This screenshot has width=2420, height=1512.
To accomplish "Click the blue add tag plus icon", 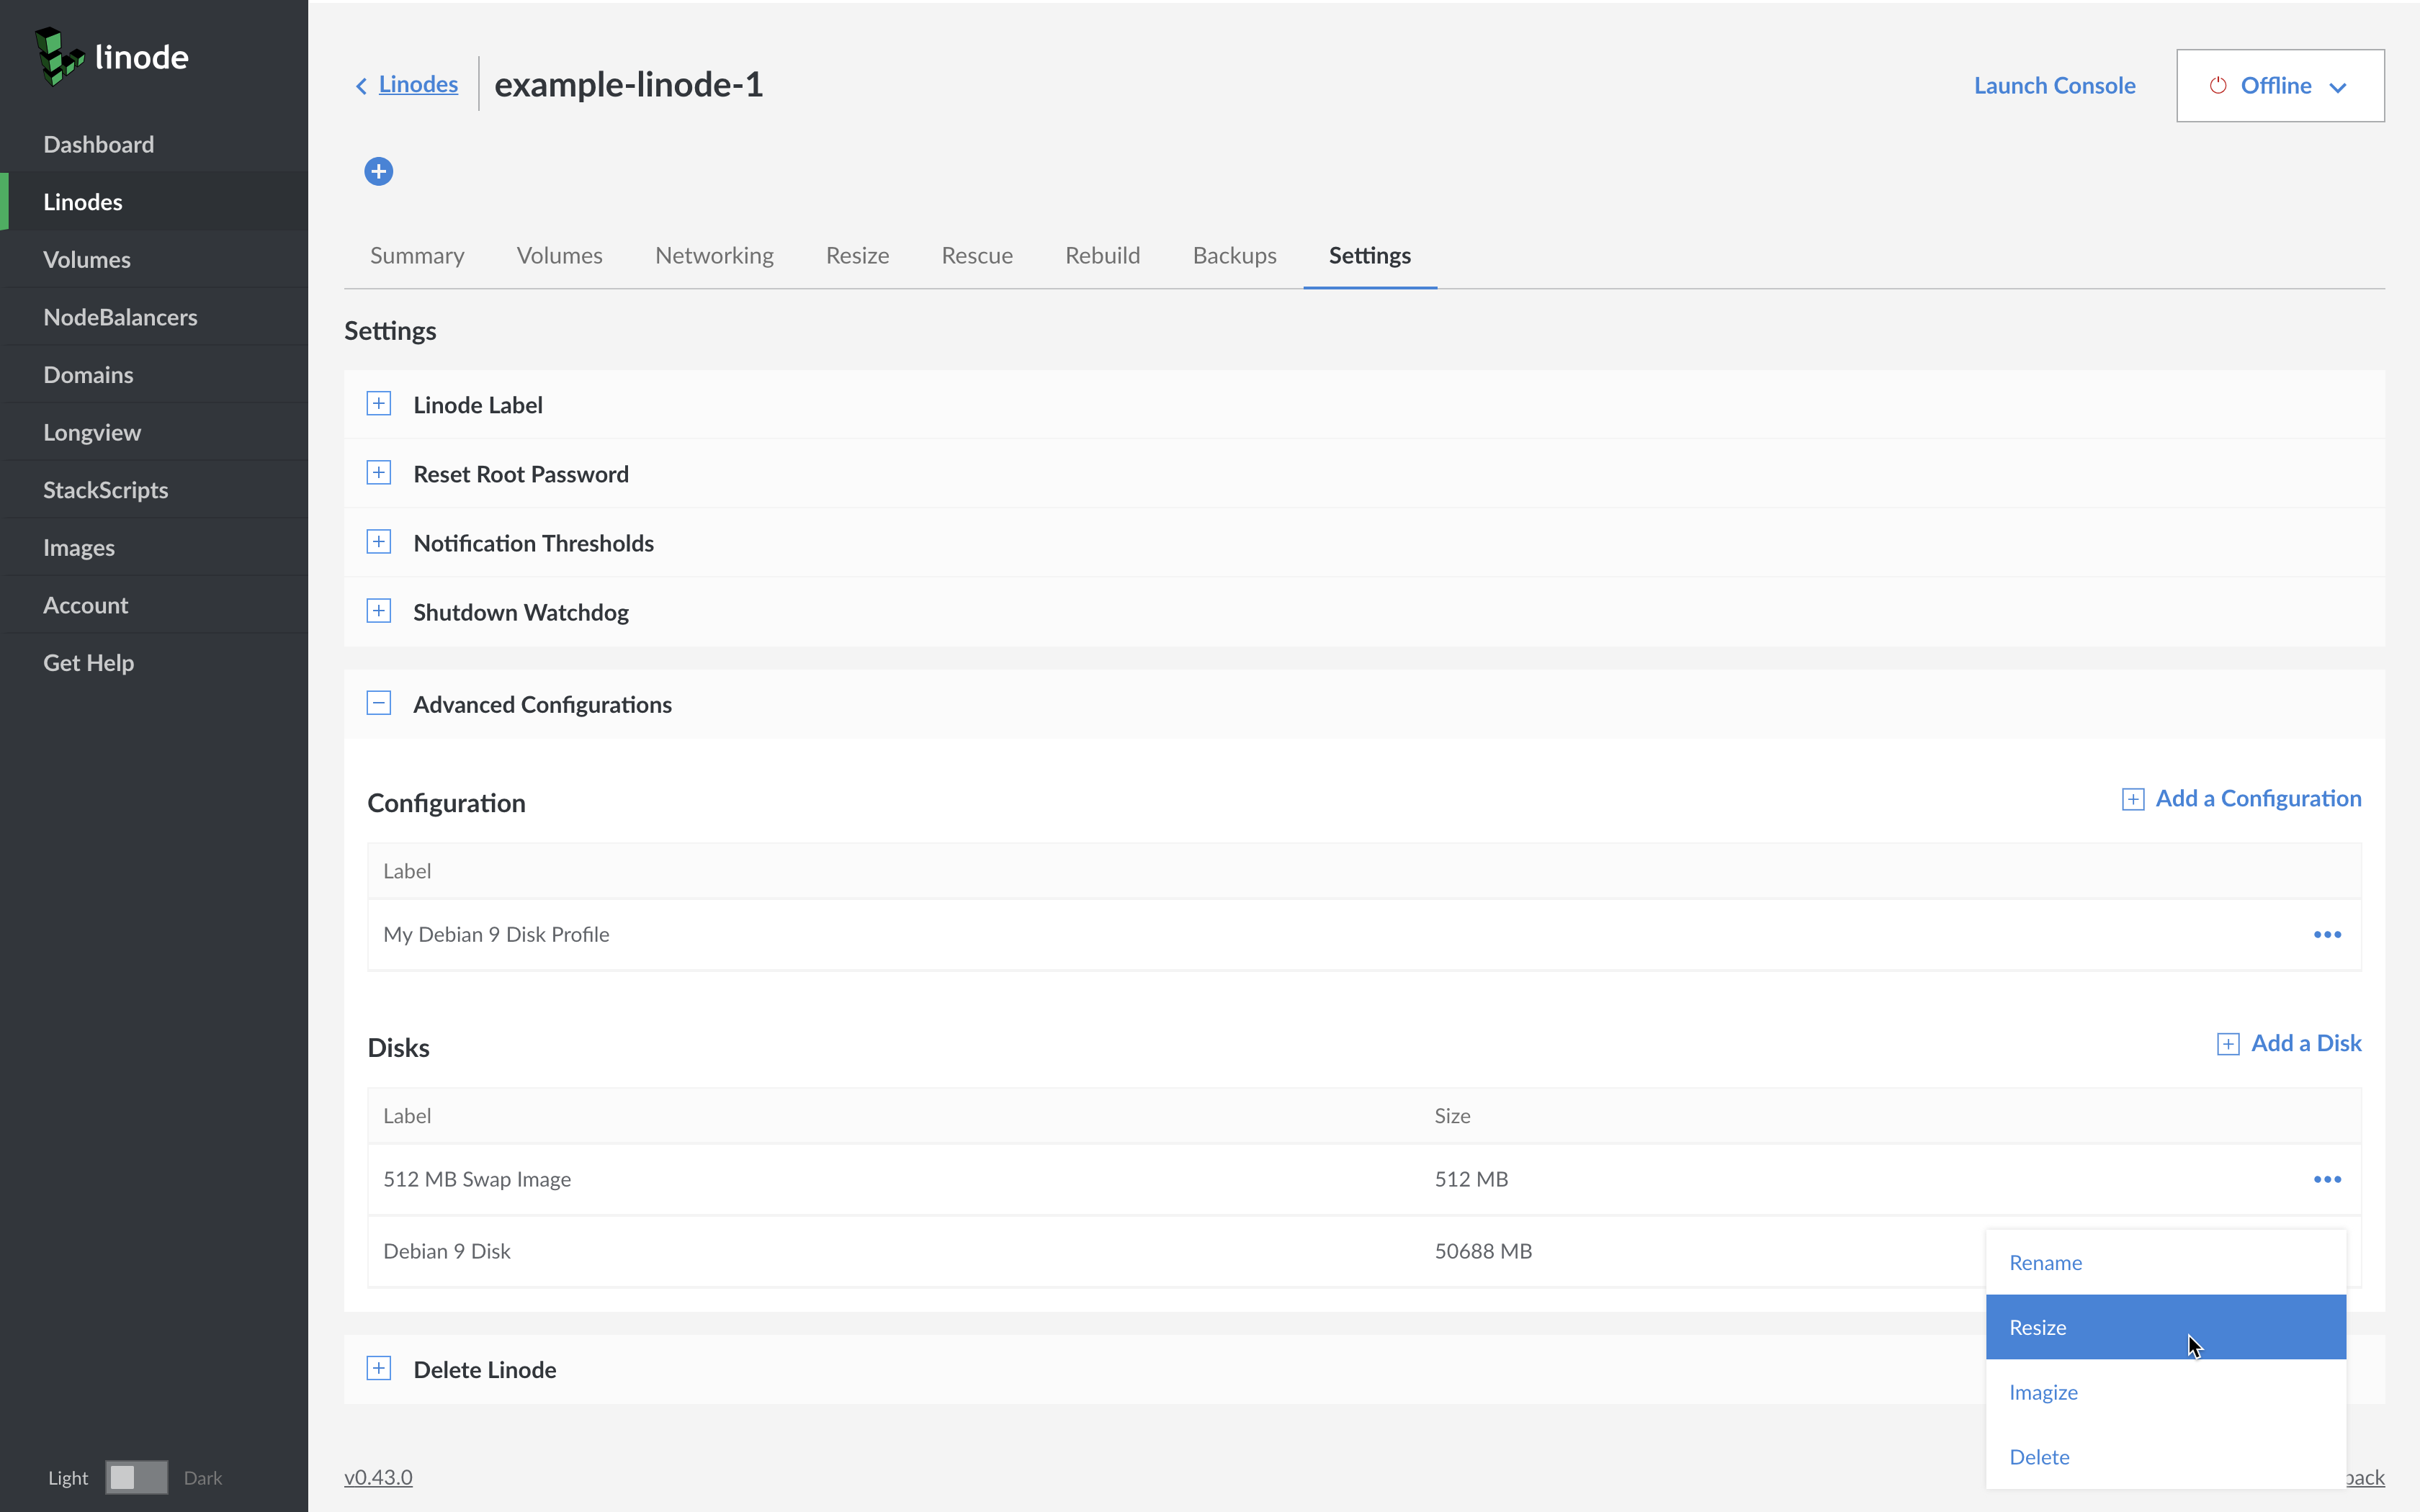I will point(378,172).
